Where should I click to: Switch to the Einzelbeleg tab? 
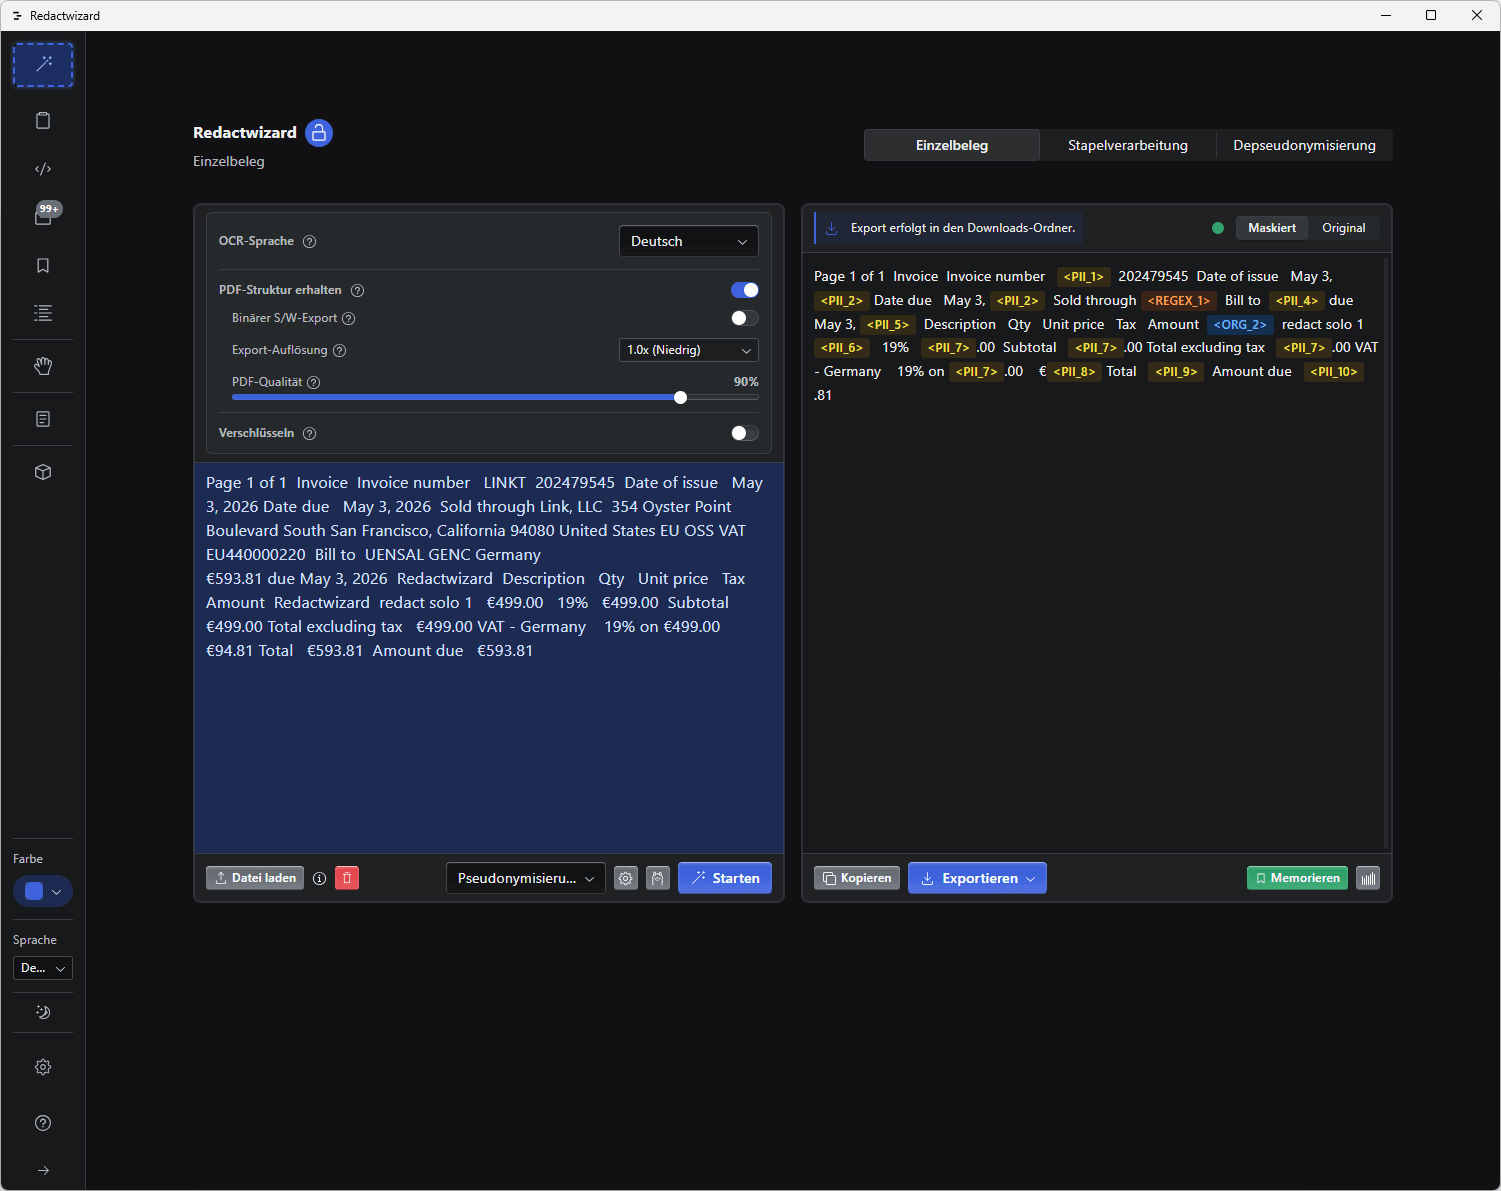[952, 145]
